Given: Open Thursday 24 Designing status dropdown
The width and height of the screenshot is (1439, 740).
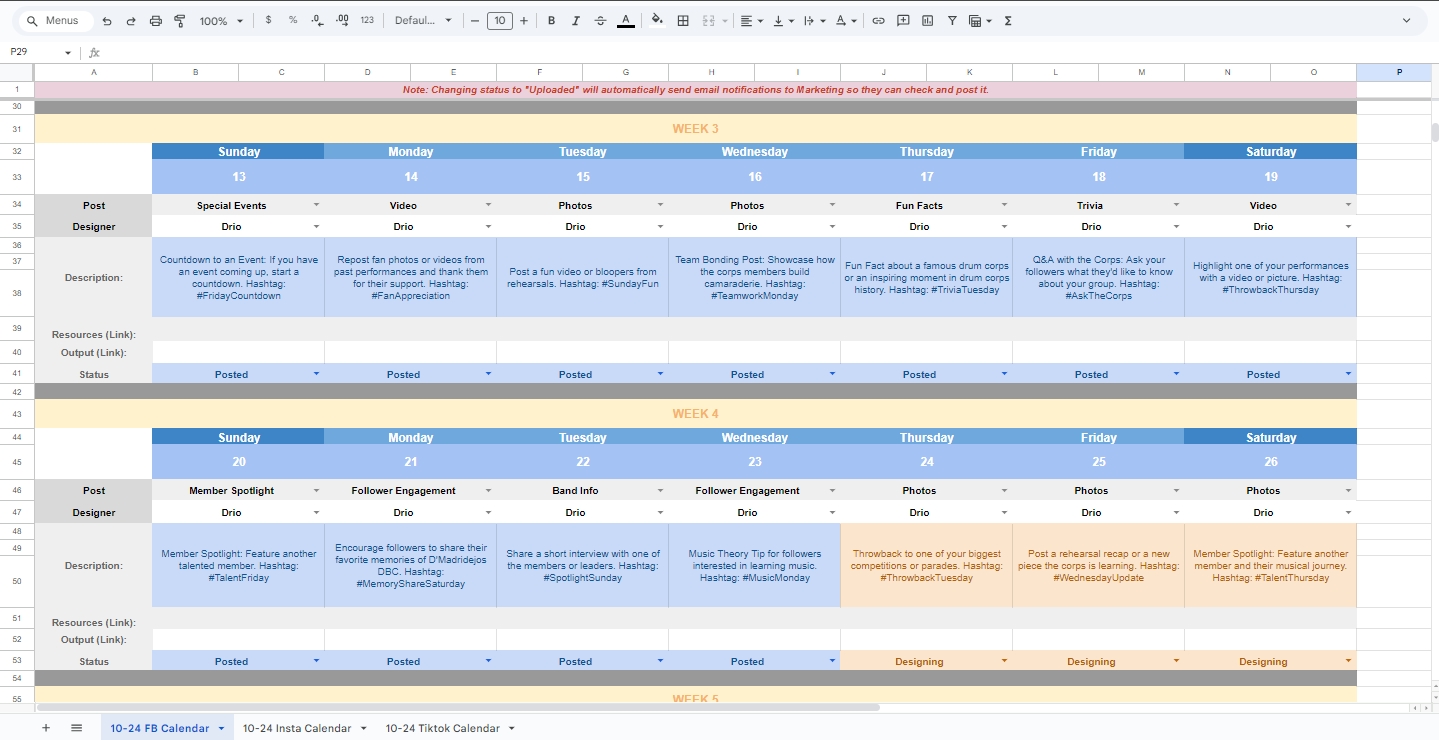Looking at the screenshot, I should click(1004, 661).
